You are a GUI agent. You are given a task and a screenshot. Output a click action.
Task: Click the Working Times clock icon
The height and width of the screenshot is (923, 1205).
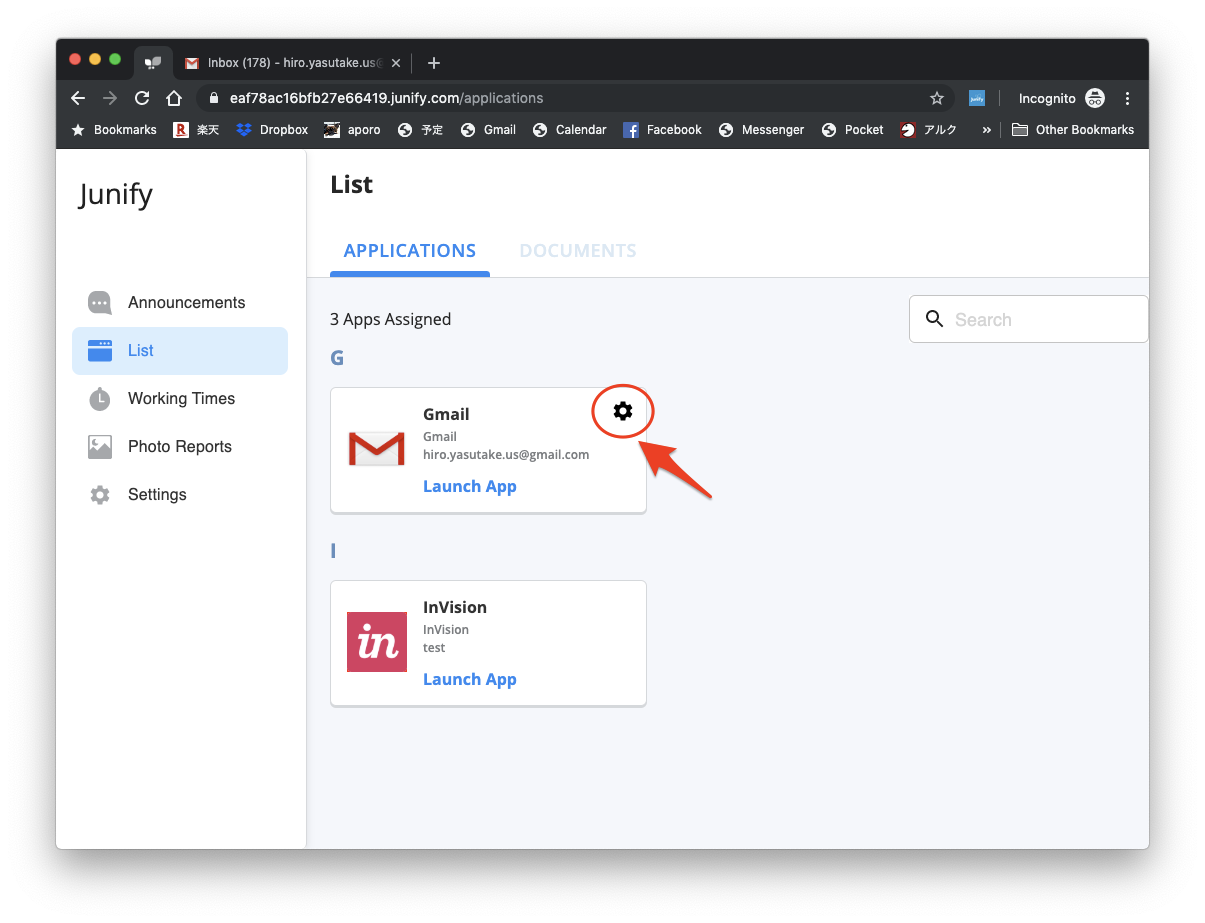[100, 399]
